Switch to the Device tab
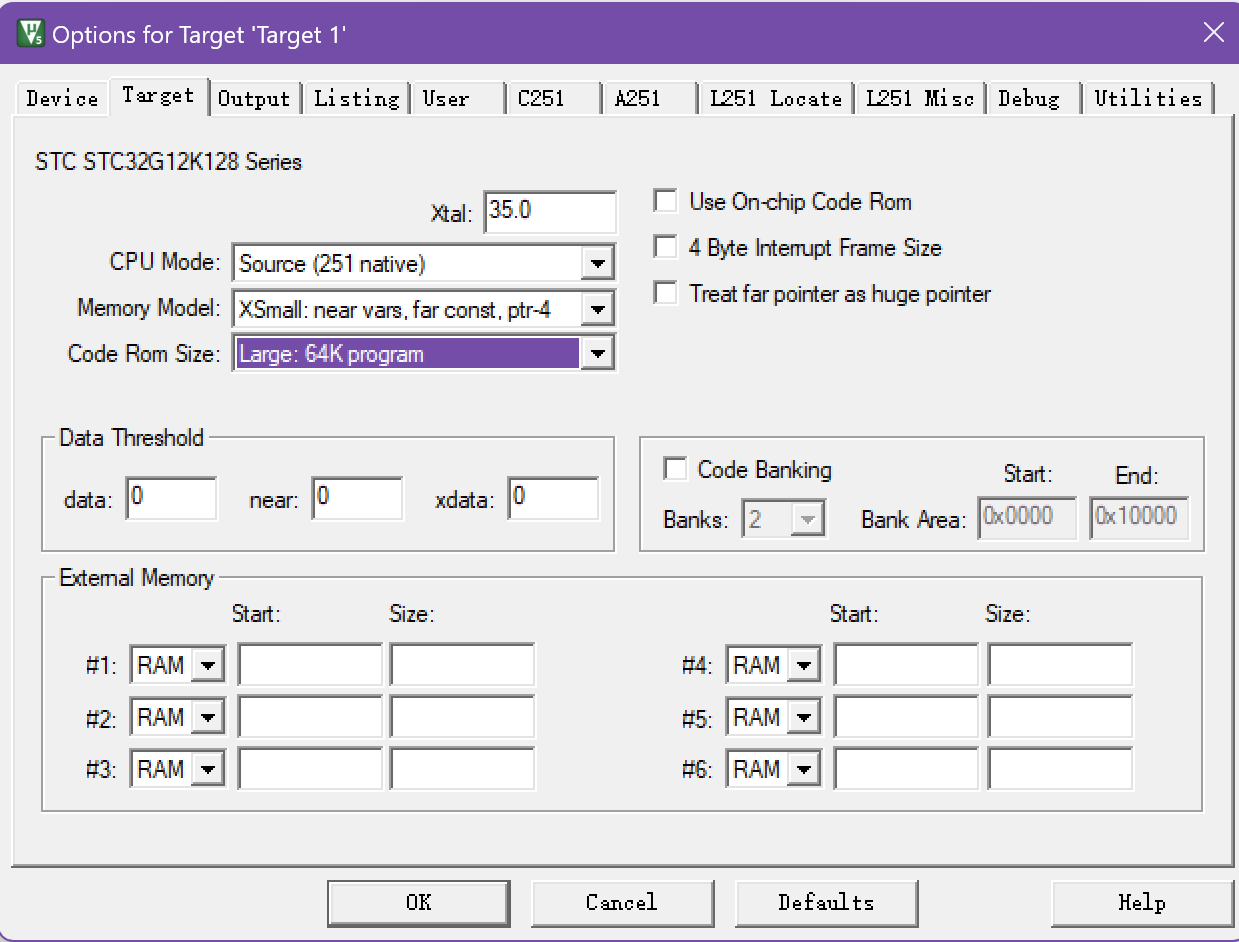This screenshot has height=942, width=1239. (x=62, y=98)
